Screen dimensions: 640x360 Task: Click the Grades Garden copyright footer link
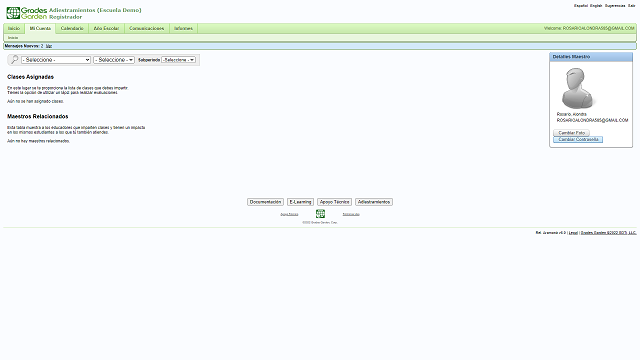(608, 233)
